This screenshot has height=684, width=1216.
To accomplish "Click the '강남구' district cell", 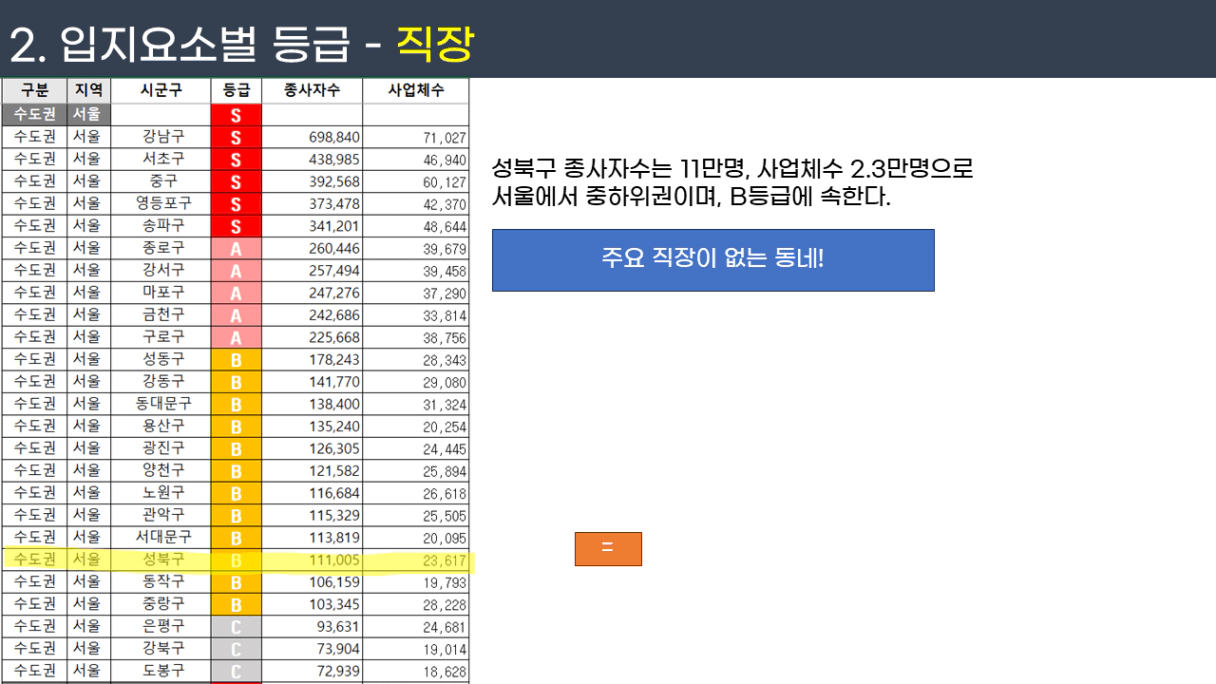I will coord(162,136).
